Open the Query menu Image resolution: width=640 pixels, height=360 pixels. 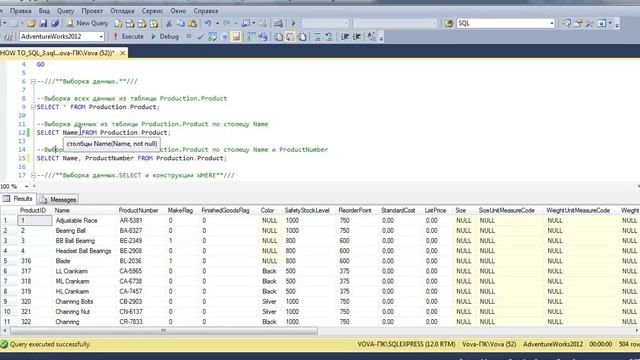(65, 11)
